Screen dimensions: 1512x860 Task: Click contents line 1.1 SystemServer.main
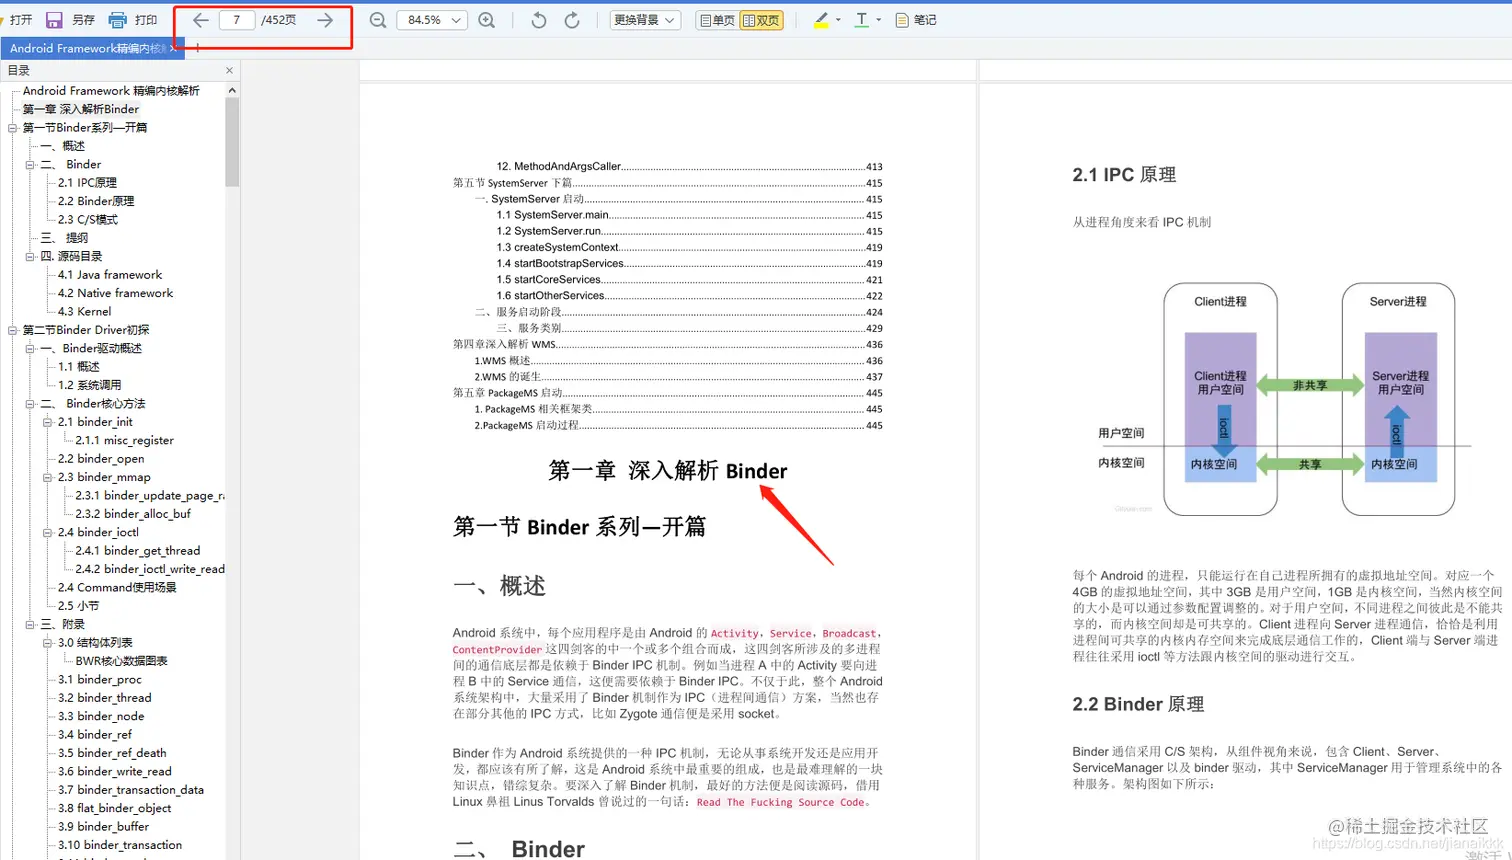689,215
